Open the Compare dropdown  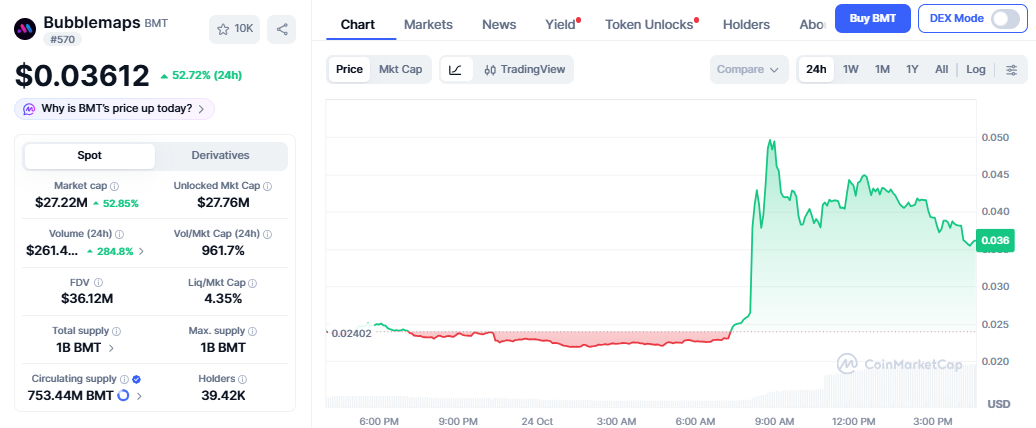[x=749, y=69]
